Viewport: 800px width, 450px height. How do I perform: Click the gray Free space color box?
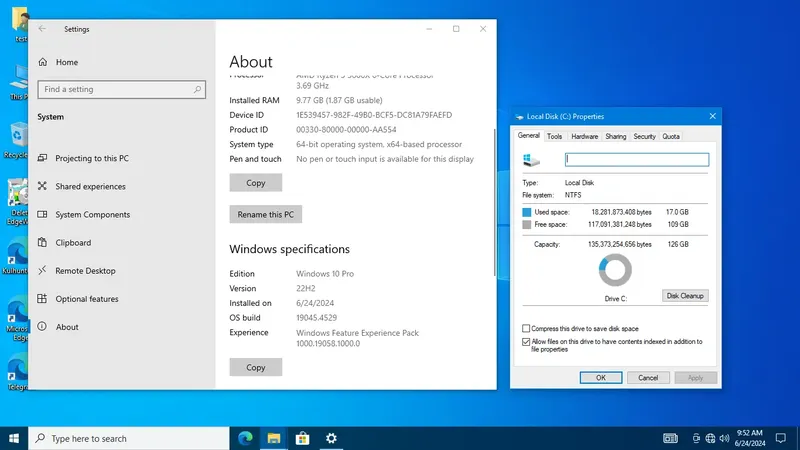pyautogui.click(x=527, y=224)
